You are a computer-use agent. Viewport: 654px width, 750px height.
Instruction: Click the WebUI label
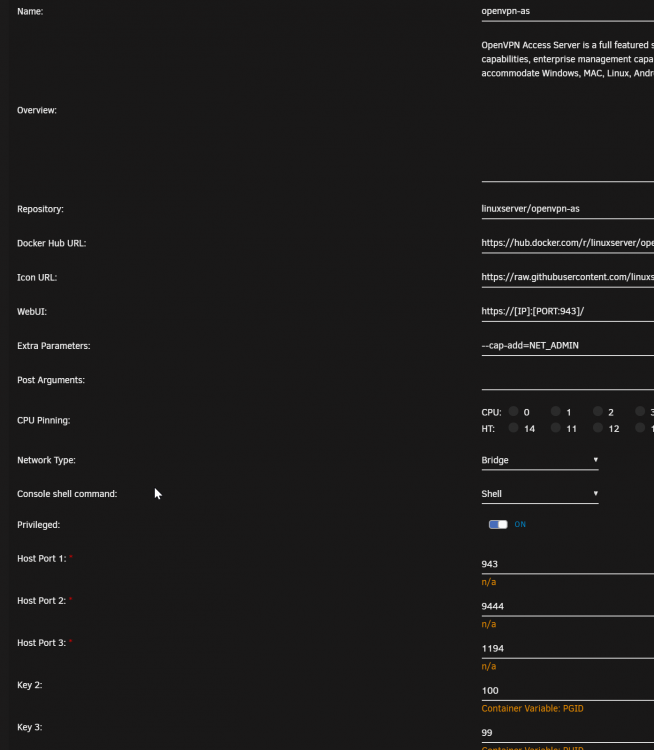tap(32, 312)
